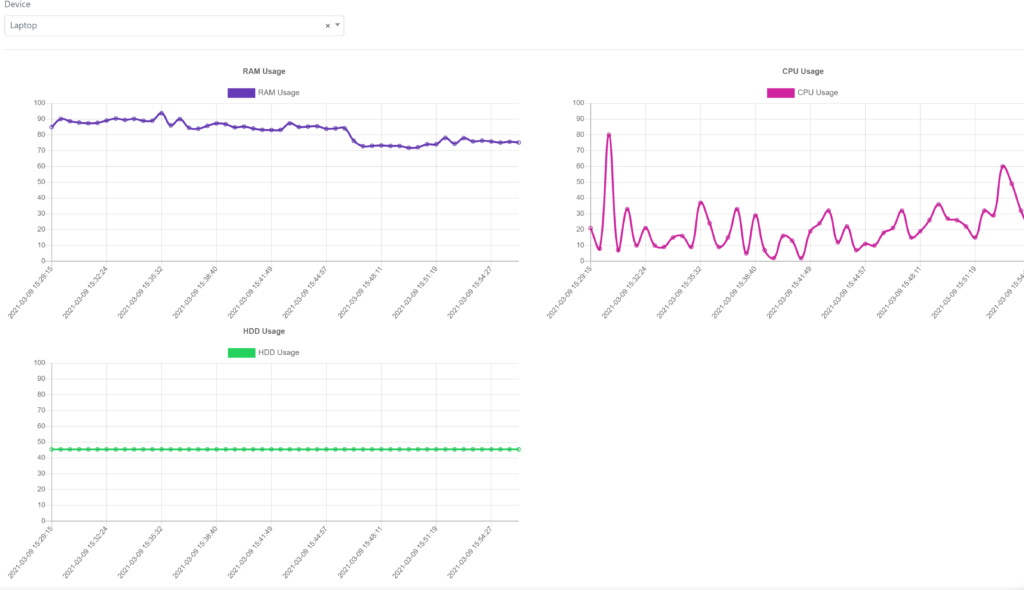This screenshot has width=1024, height=590.
Task: Click the first RAM data point at 85
Action: [52, 127]
